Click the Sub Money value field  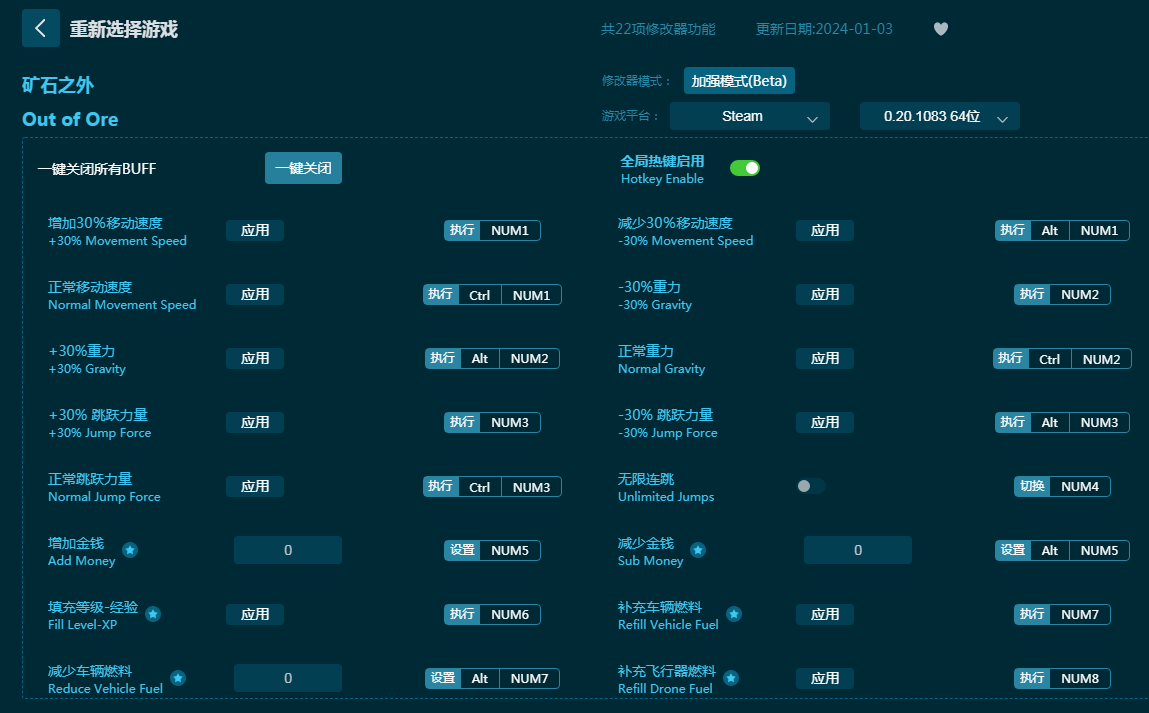(858, 550)
